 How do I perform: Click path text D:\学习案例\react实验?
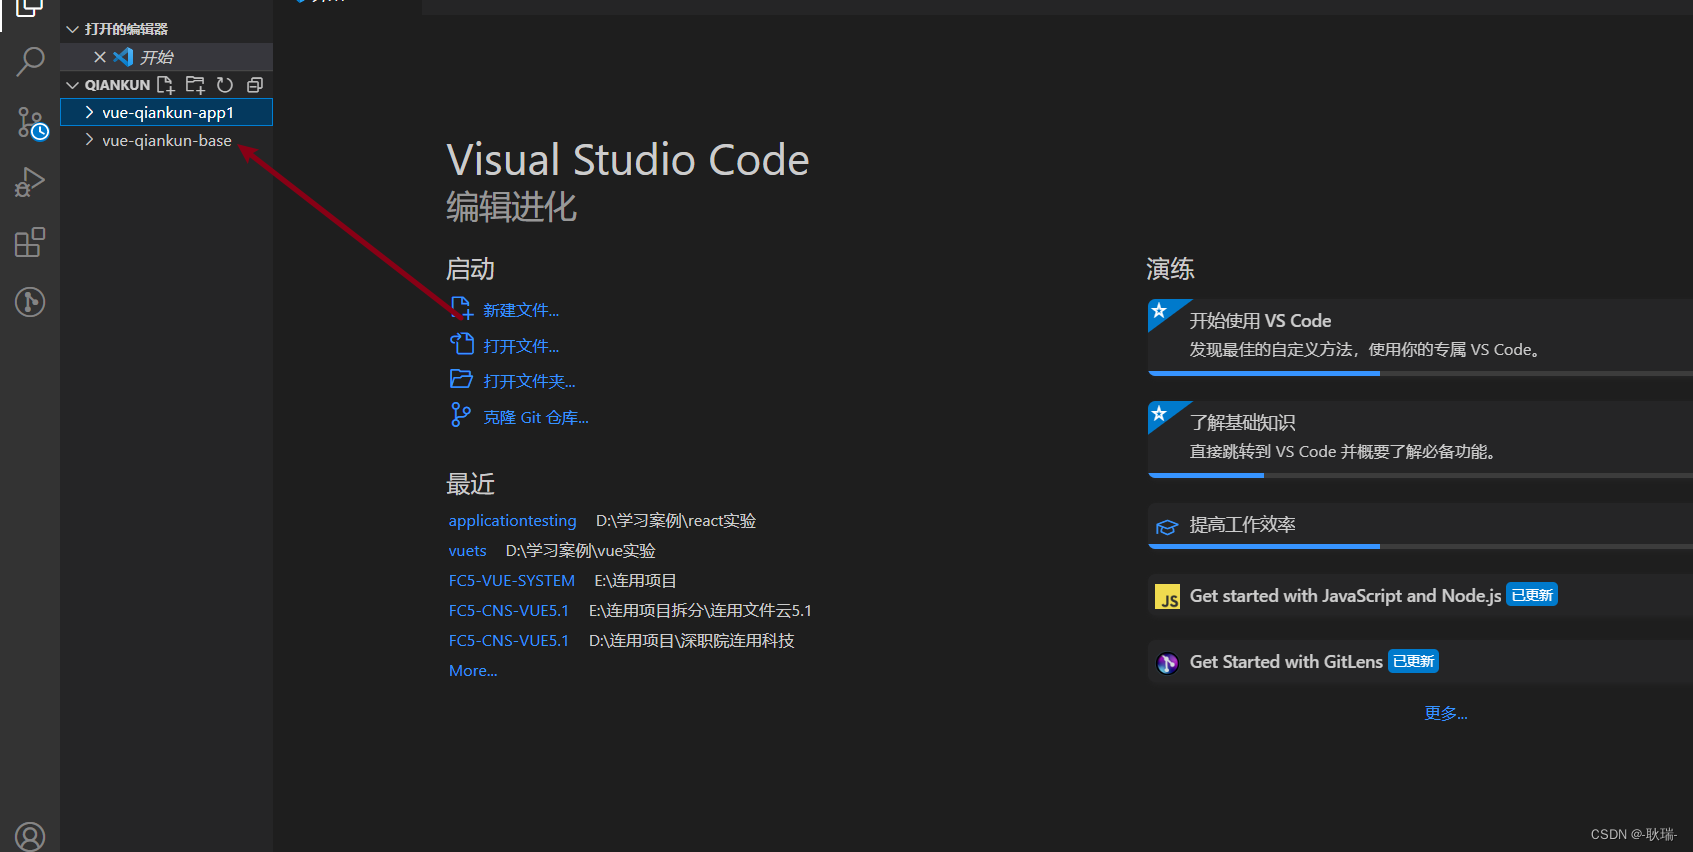point(676,521)
